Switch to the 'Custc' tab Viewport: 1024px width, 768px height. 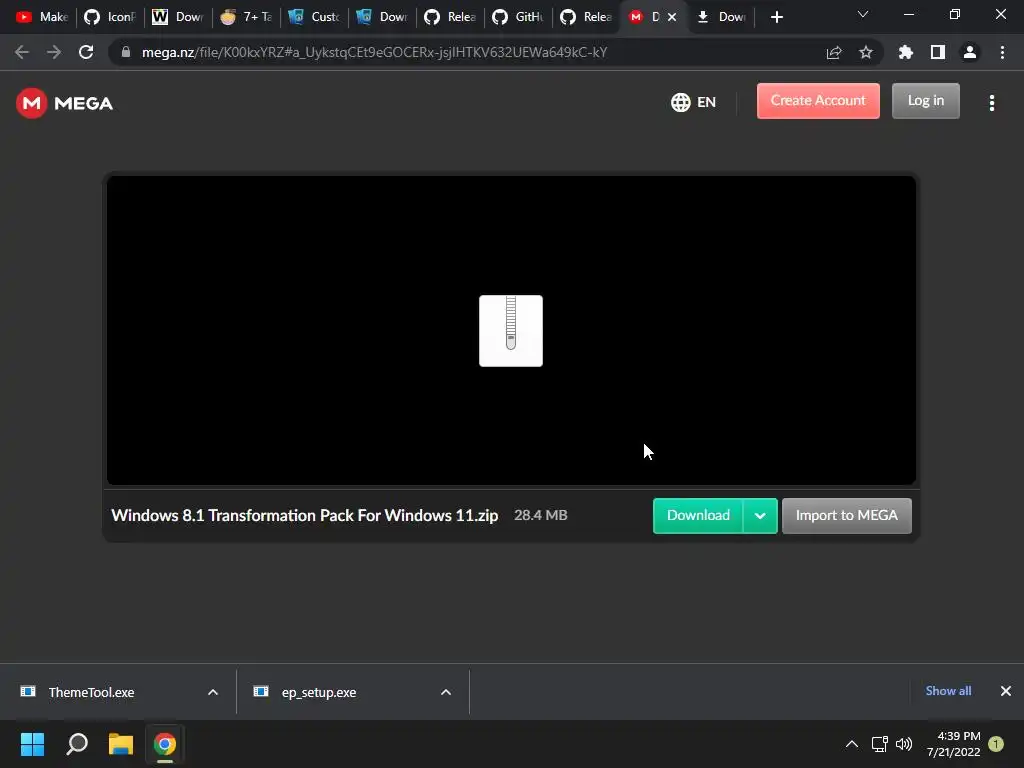click(x=314, y=17)
